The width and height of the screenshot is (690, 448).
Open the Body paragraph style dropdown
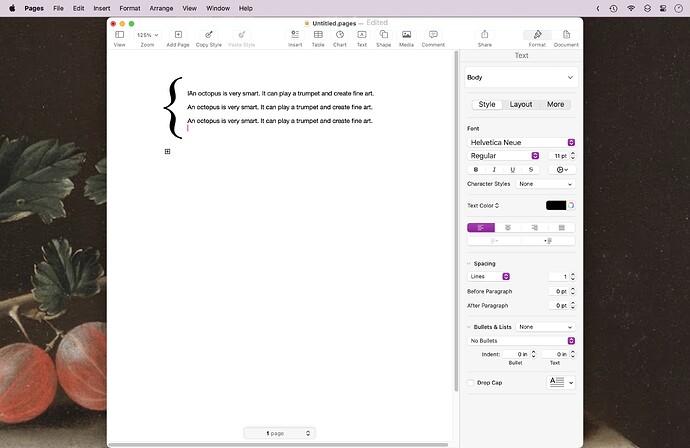click(x=521, y=77)
